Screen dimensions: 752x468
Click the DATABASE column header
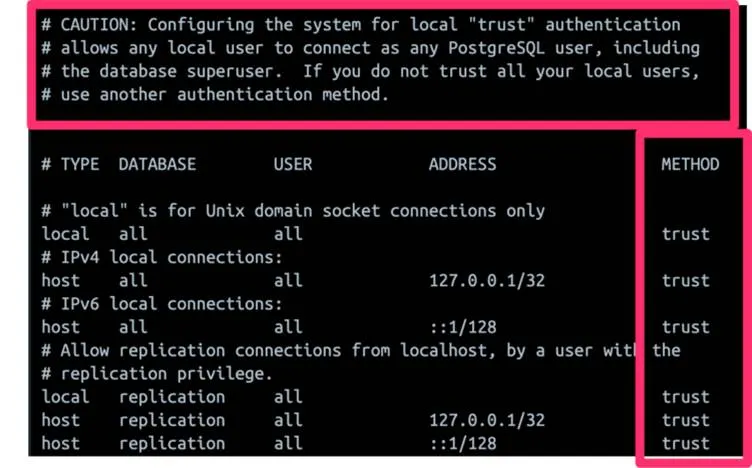point(157,164)
